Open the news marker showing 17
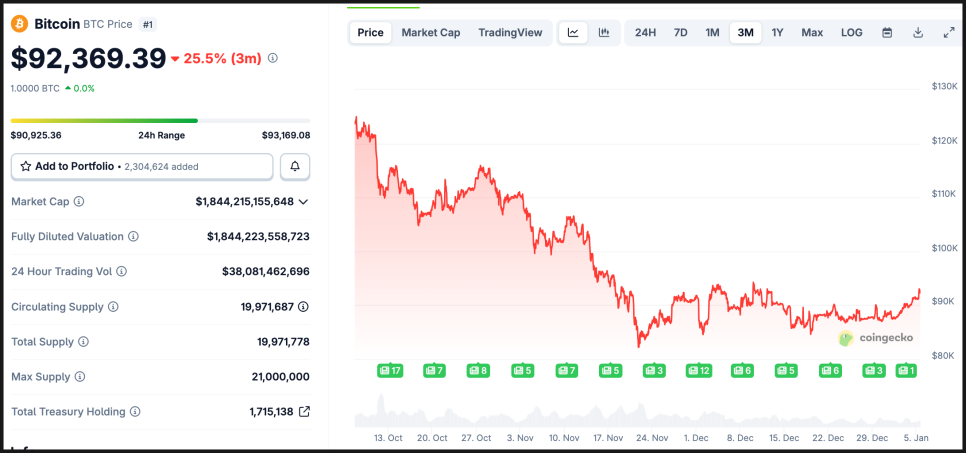Viewport: 966px width, 453px height. 389,371
